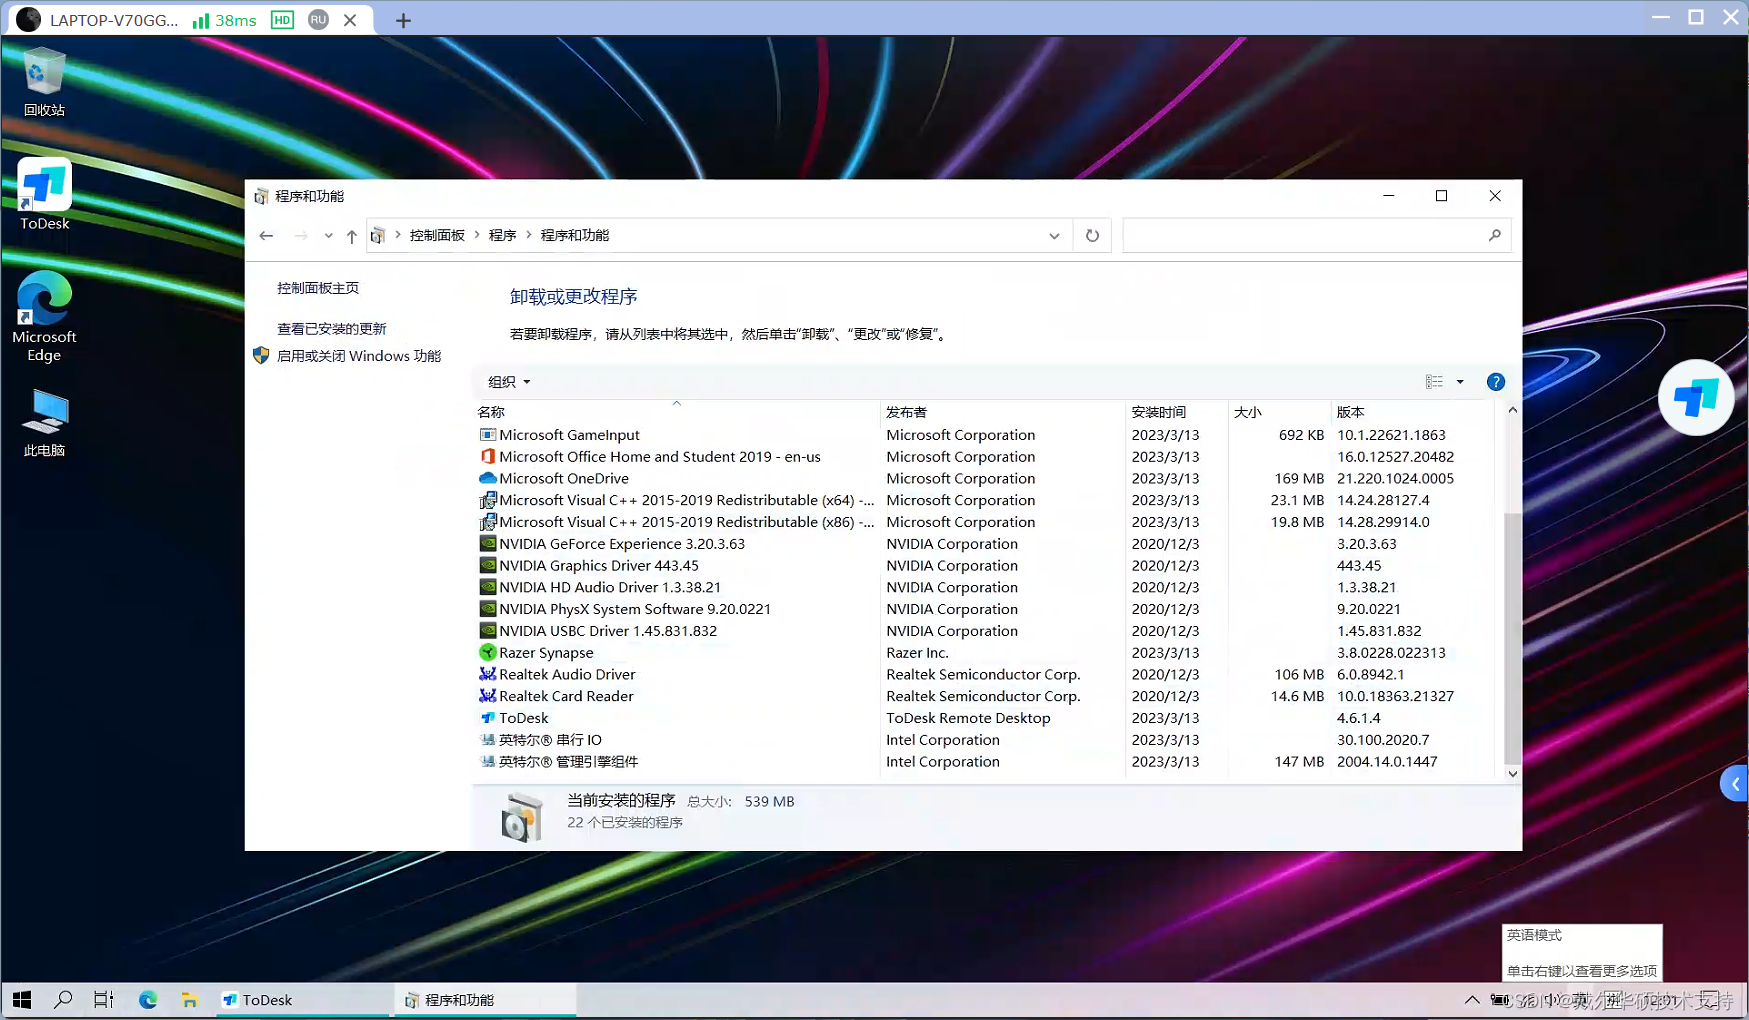Open File Explorer from the taskbar
1749x1020 pixels.
pyautogui.click(x=189, y=1000)
